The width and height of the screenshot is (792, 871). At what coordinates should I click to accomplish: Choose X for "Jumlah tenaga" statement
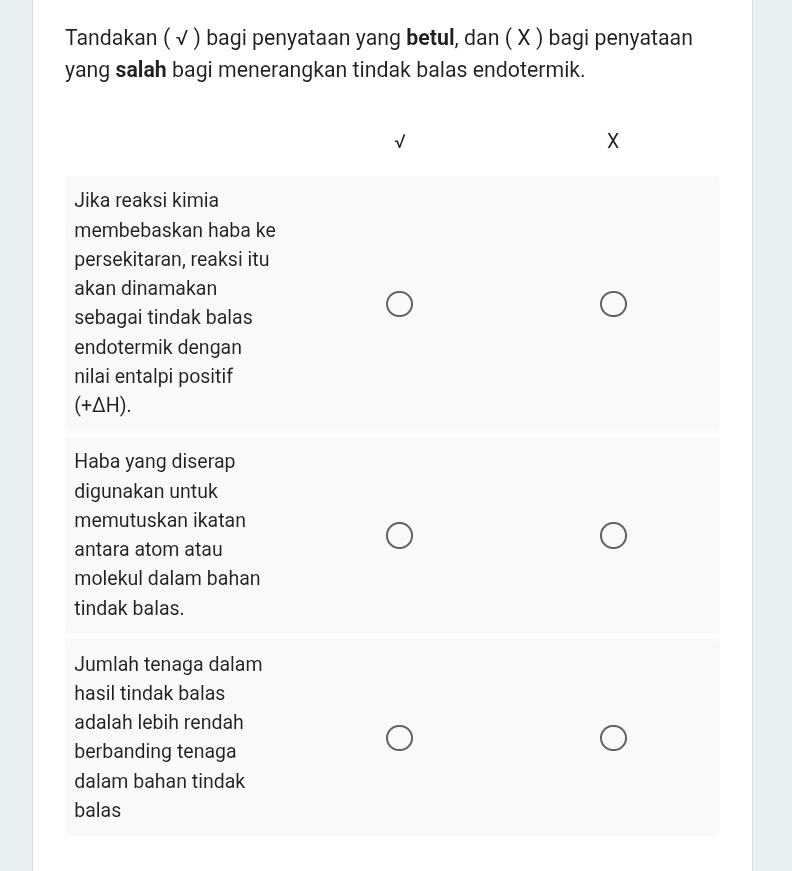click(613, 738)
